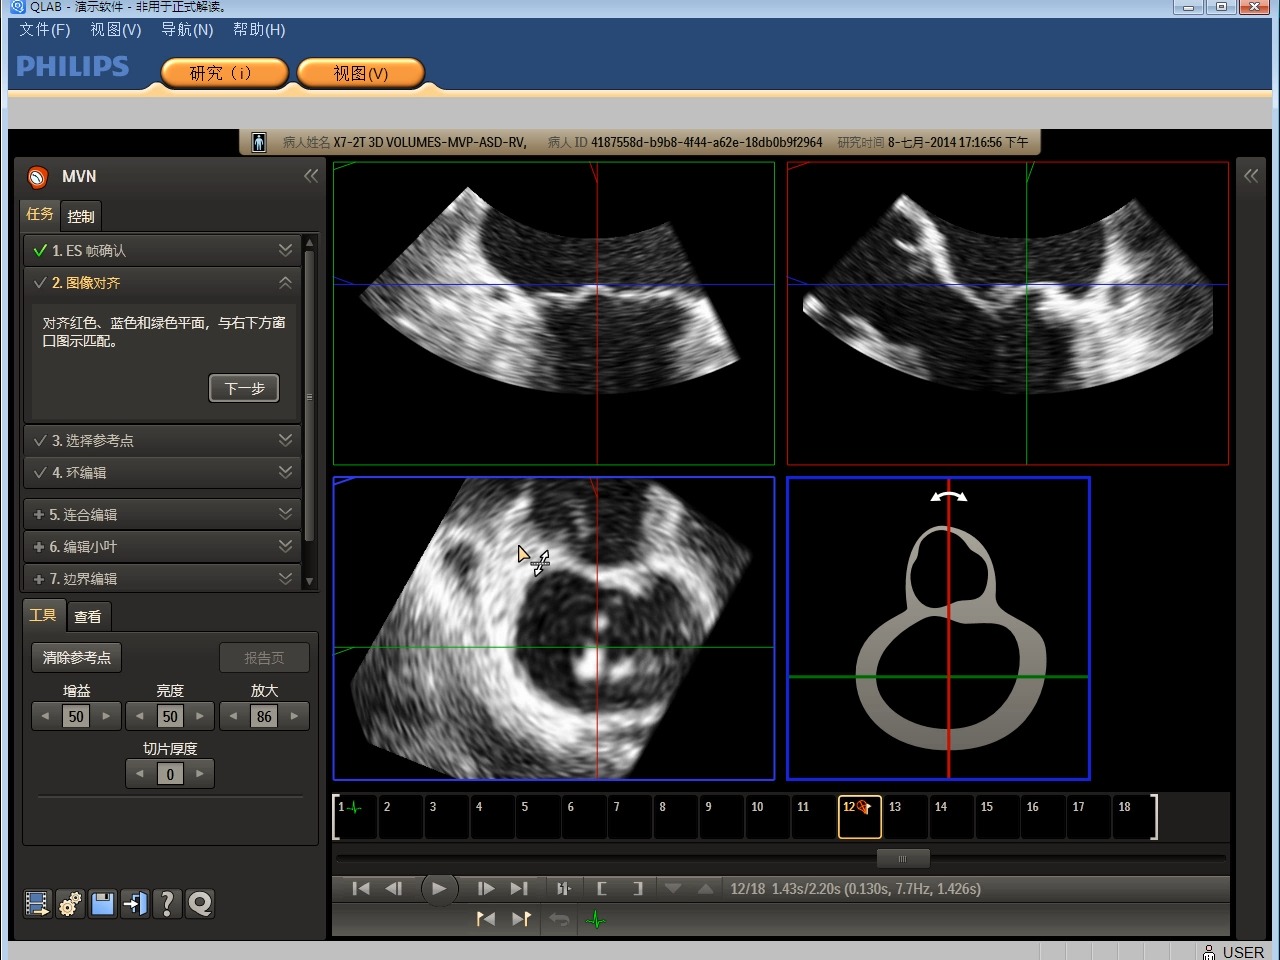
Task: Go to previous flagged frame
Action: tap(486, 919)
